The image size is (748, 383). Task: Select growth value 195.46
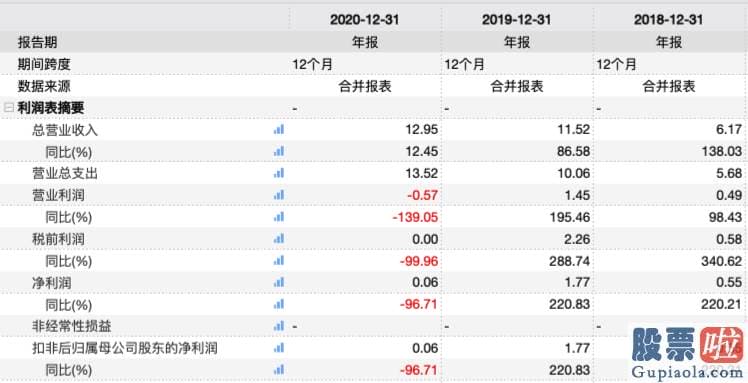pos(569,217)
